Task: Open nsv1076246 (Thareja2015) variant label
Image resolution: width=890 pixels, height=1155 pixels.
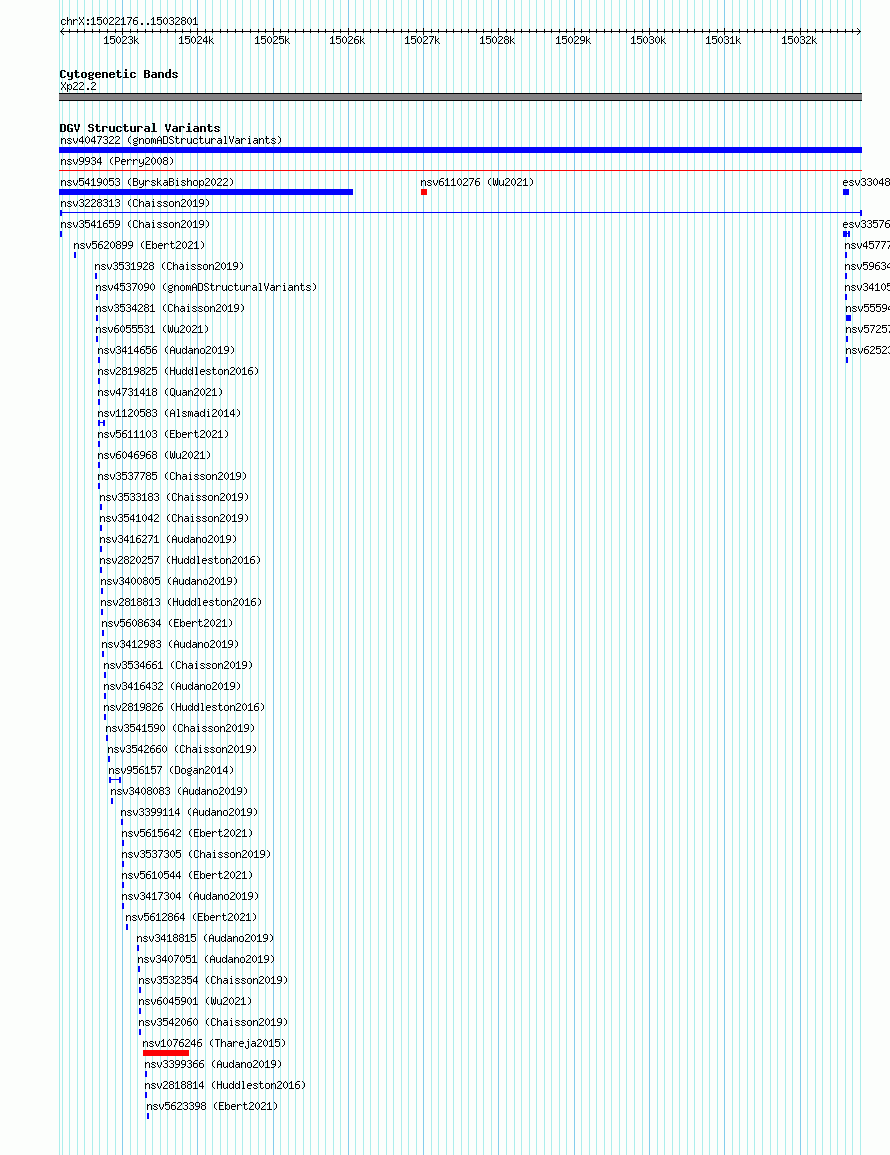Action: 214,1043
